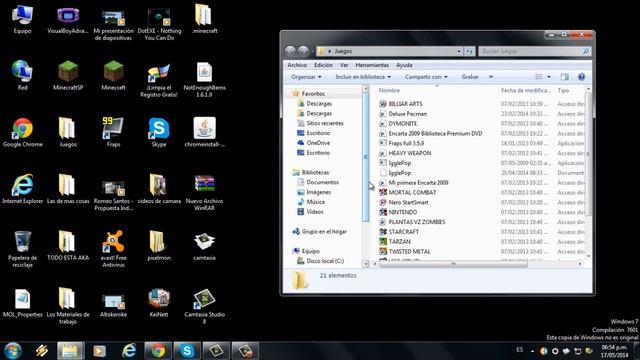Screen dimensions: 640x360
Task: Select the Papelera de reciclaje icon
Action: point(22,249)
